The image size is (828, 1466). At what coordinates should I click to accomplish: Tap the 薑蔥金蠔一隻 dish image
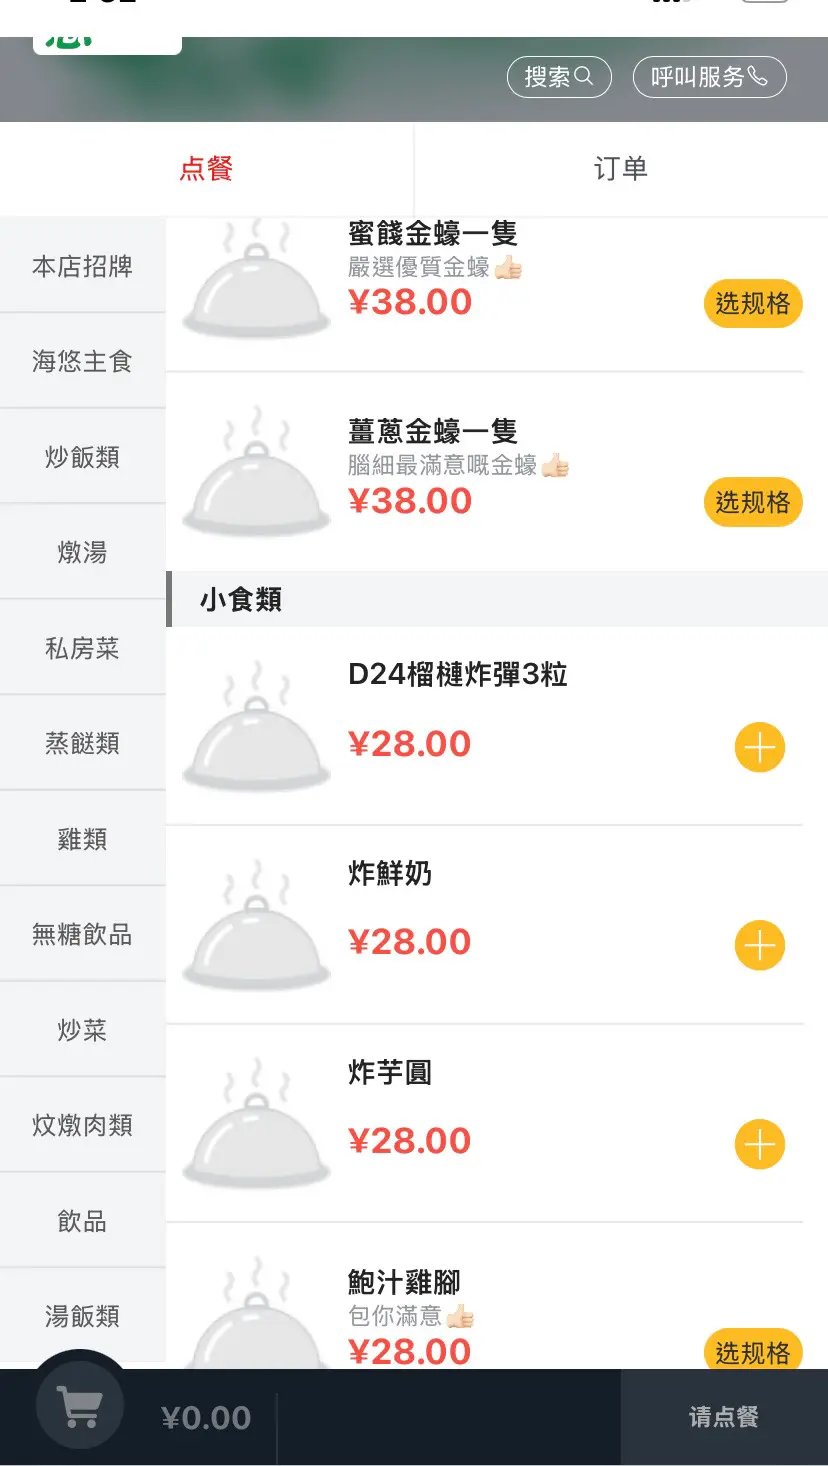(256, 477)
